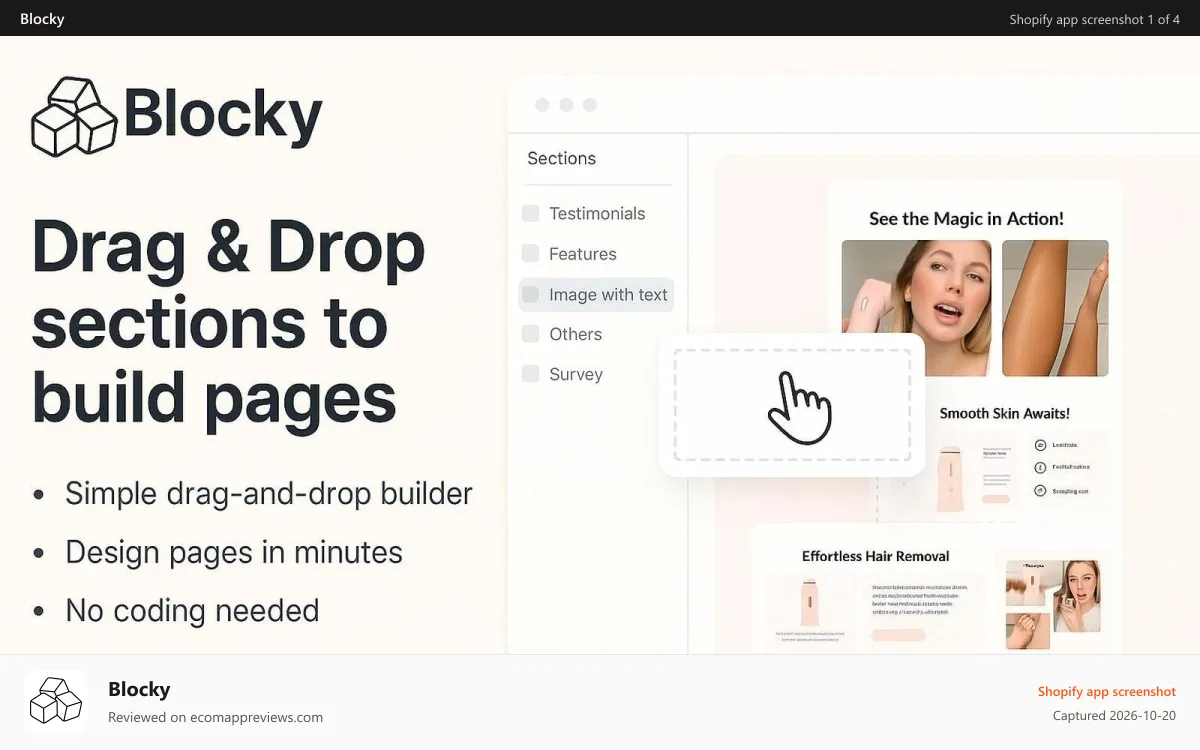The width and height of the screenshot is (1200, 750).
Task: Click the third gray window control dot
Action: pyautogui.click(x=590, y=105)
